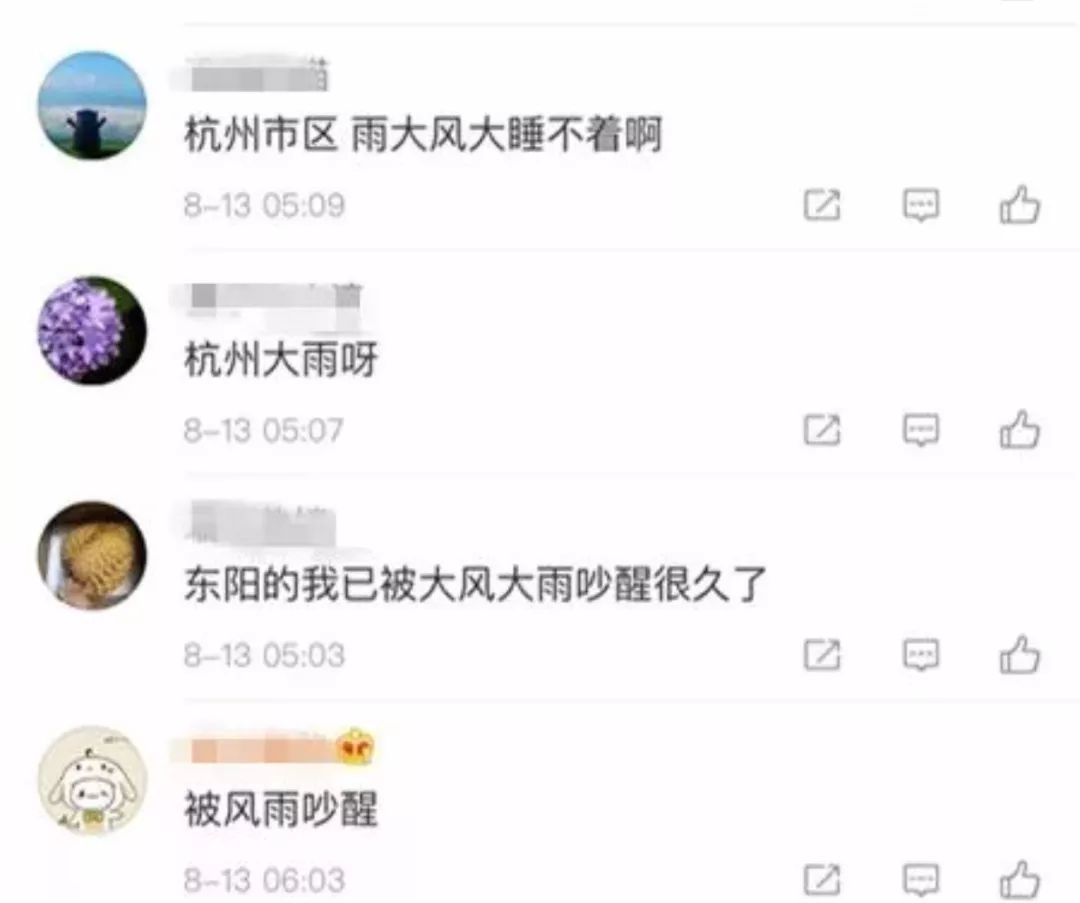Reply to the 杭州市区 雨大风大睡不着啊 comment
The width and height of the screenshot is (1080, 903).
(921, 205)
